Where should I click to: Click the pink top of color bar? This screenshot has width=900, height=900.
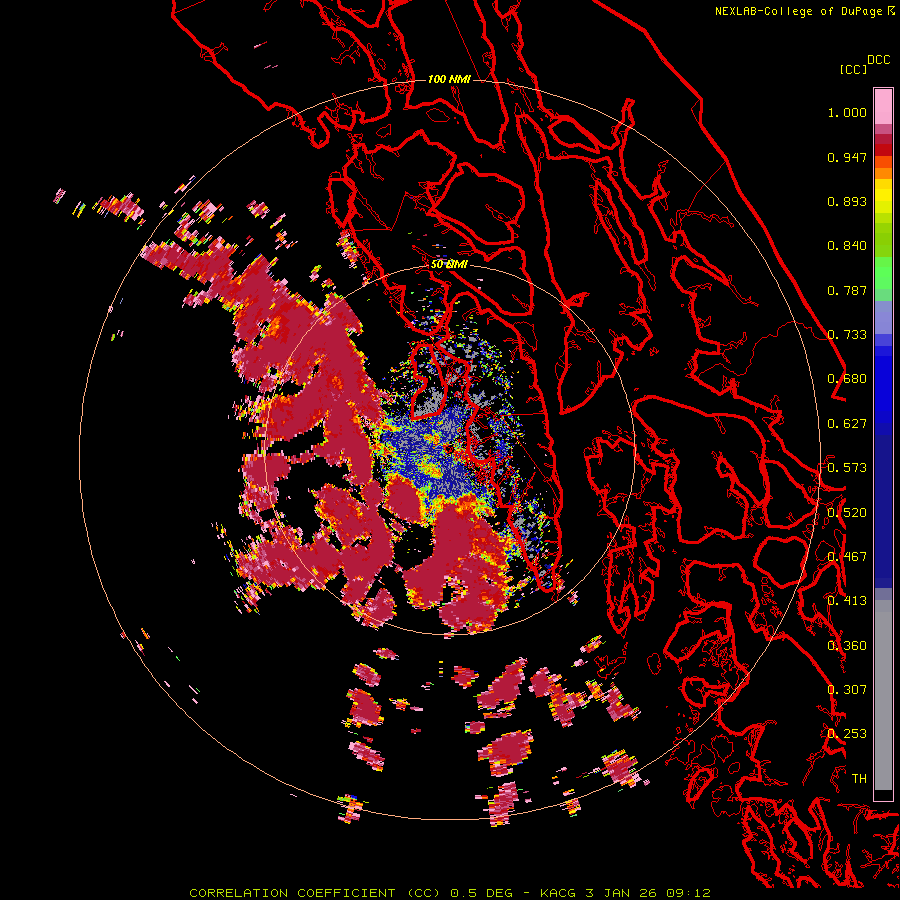click(x=883, y=106)
